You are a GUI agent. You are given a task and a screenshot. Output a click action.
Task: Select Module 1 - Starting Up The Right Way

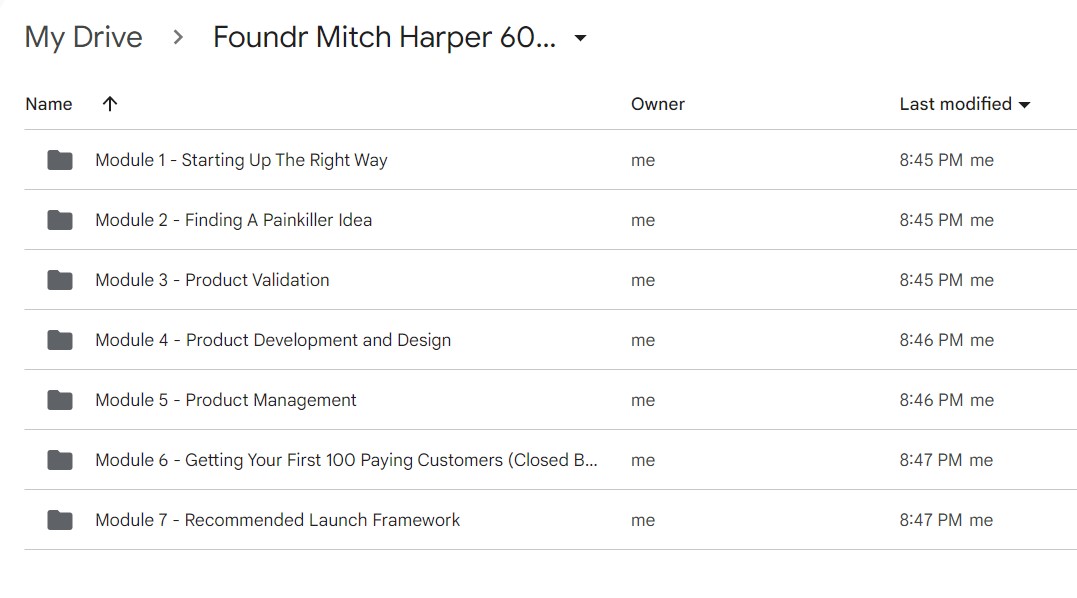pyautogui.click(x=241, y=160)
